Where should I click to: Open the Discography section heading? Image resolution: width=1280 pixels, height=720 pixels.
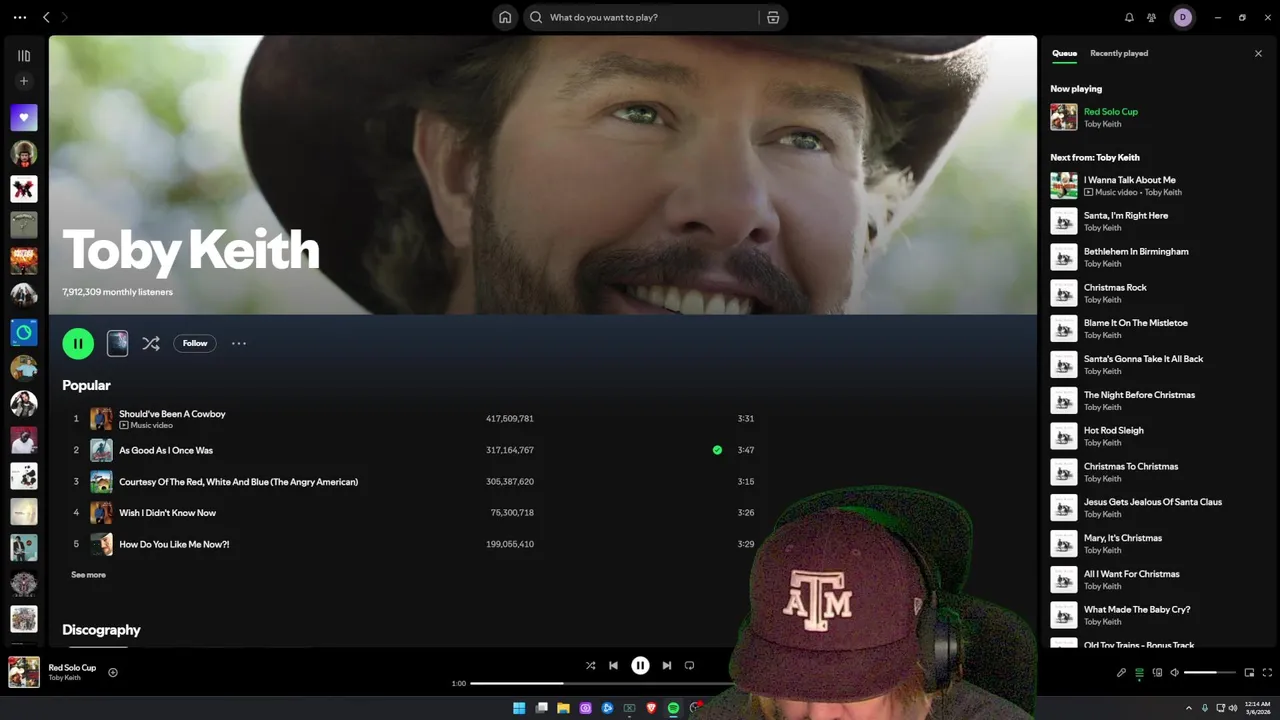[x=101, y=630]
